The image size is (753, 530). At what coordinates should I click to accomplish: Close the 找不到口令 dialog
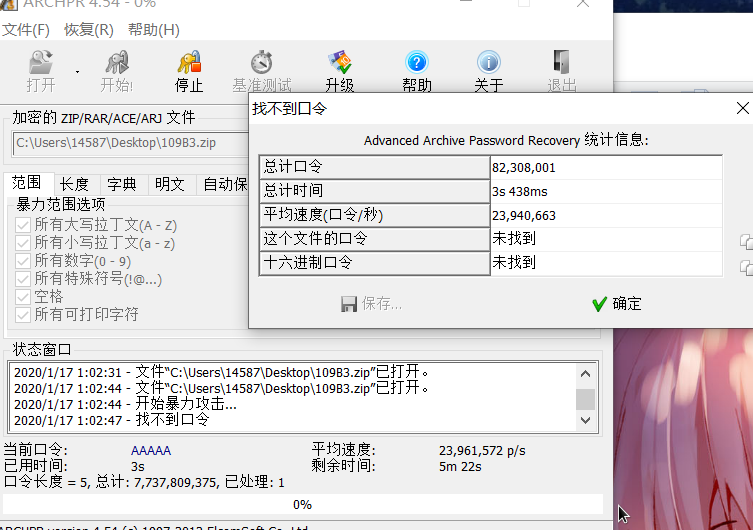click(742, 108)
